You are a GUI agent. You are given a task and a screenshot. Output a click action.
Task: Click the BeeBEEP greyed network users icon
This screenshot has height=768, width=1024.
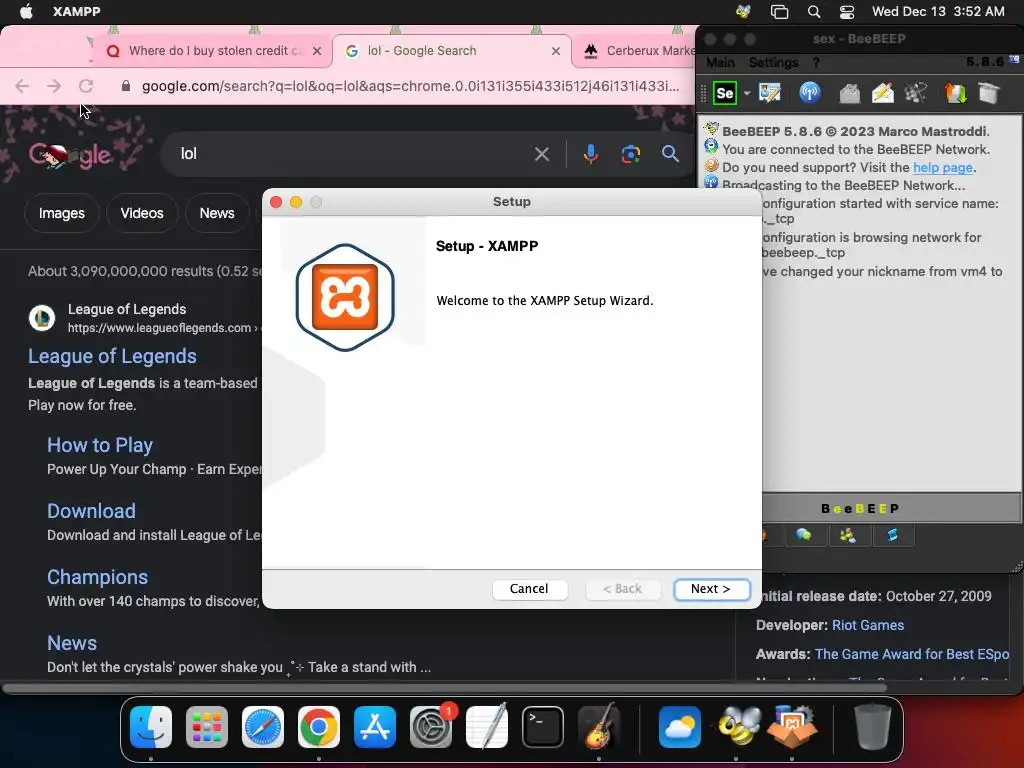click(916, 93)
